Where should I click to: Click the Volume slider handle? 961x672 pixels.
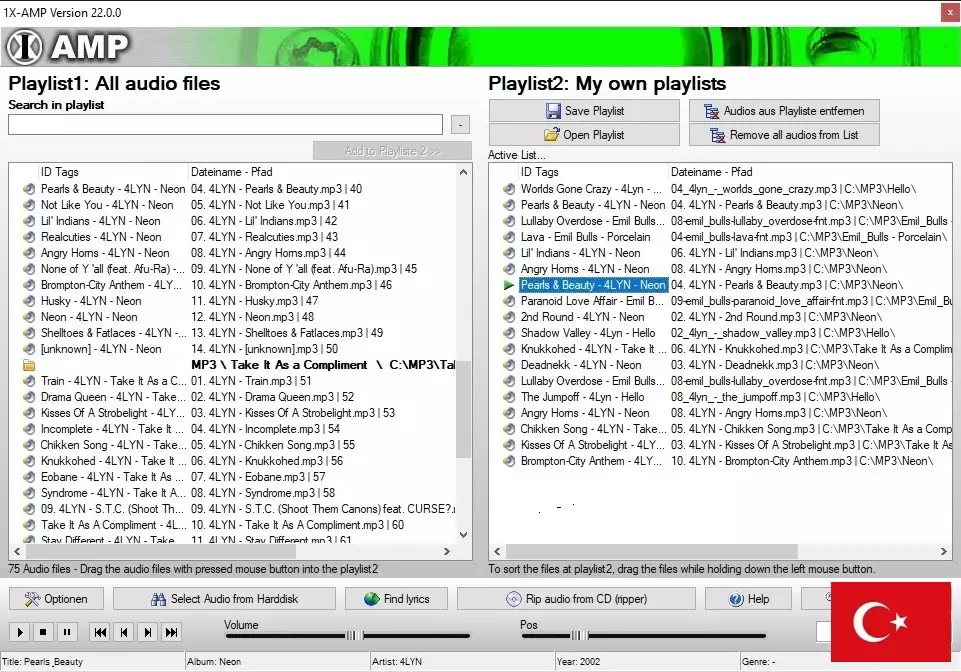pyautogui.click(x=353, y=635)
